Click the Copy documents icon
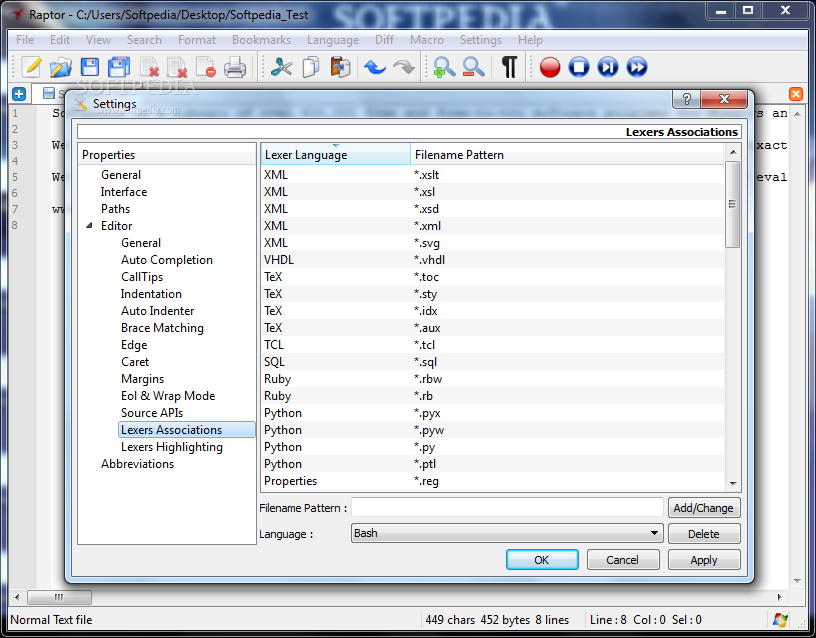 311,67
